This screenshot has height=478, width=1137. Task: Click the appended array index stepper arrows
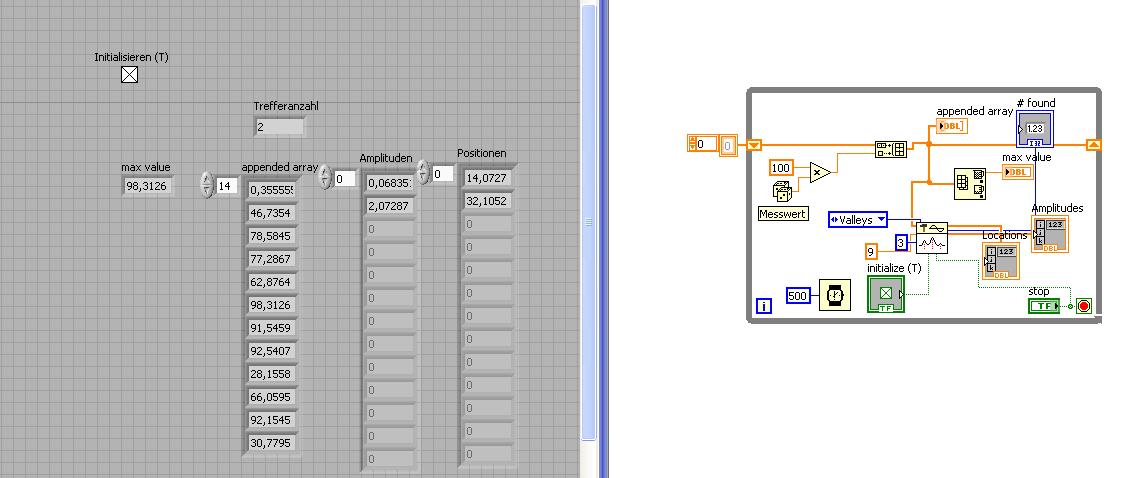pyautogui.click(x=207, y=186)
